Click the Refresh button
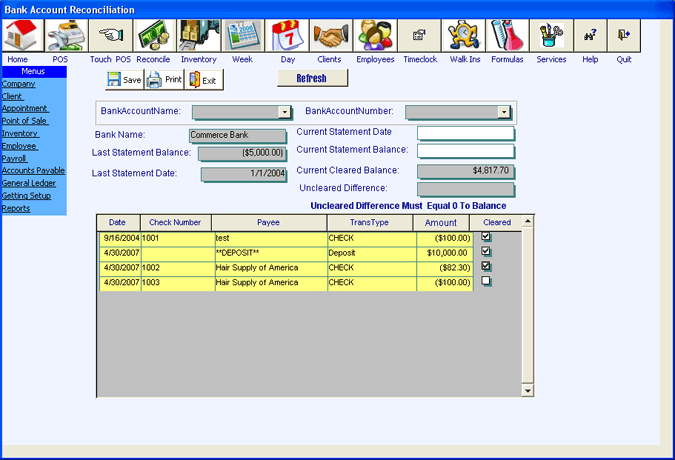The image size is (675, 460). click(x=312, y=78)
